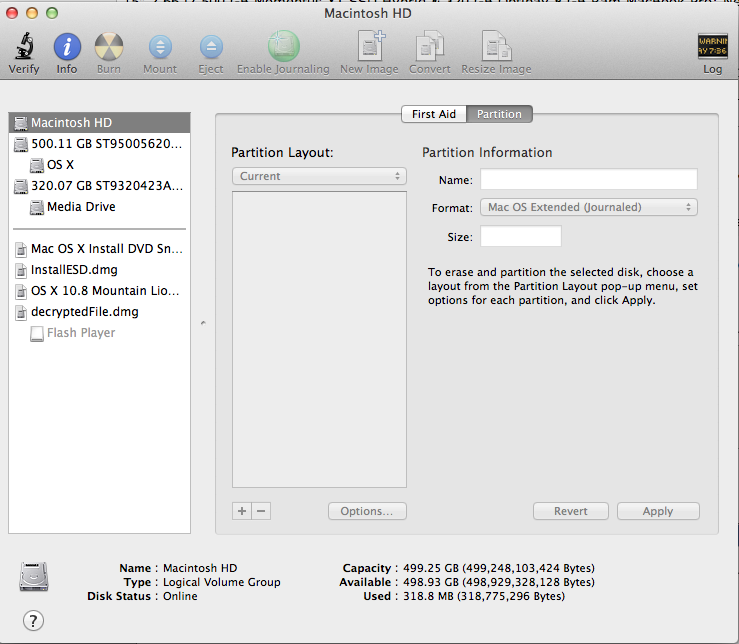
Task: Open the Format dropdown Mac OS Extended
Action: coord(589,207)
